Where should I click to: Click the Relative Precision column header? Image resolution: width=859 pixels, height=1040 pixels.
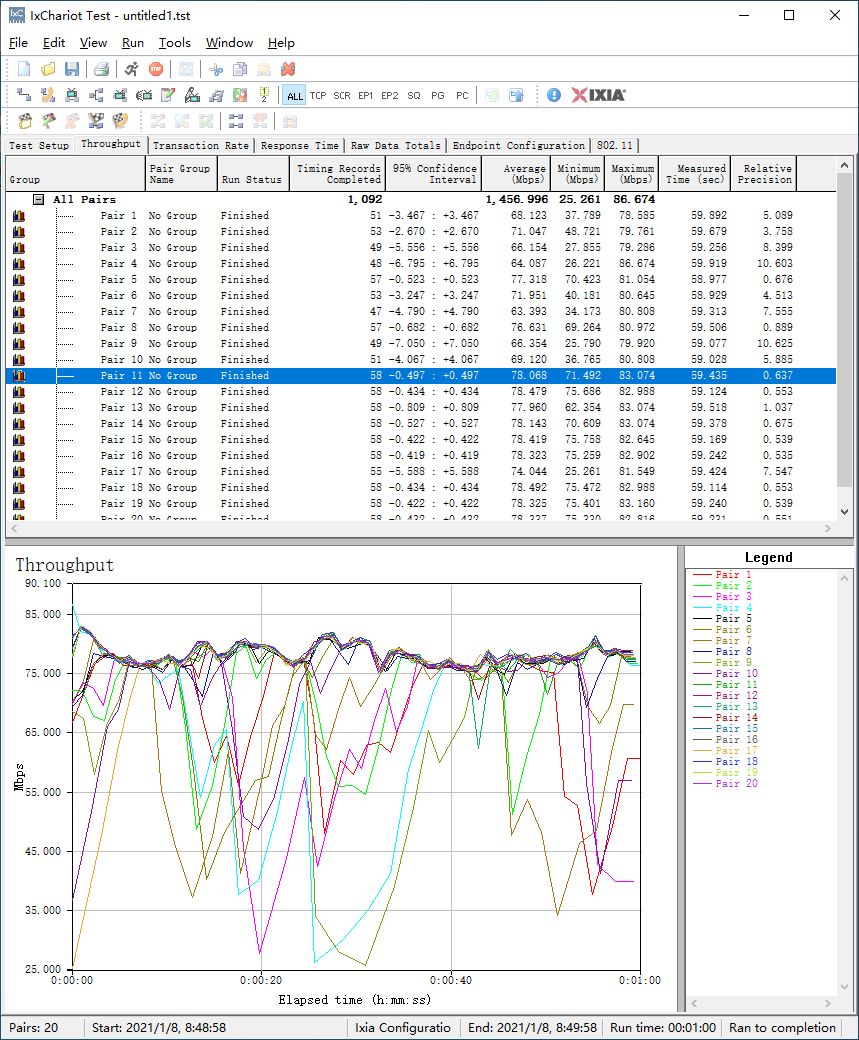[763, 174]
